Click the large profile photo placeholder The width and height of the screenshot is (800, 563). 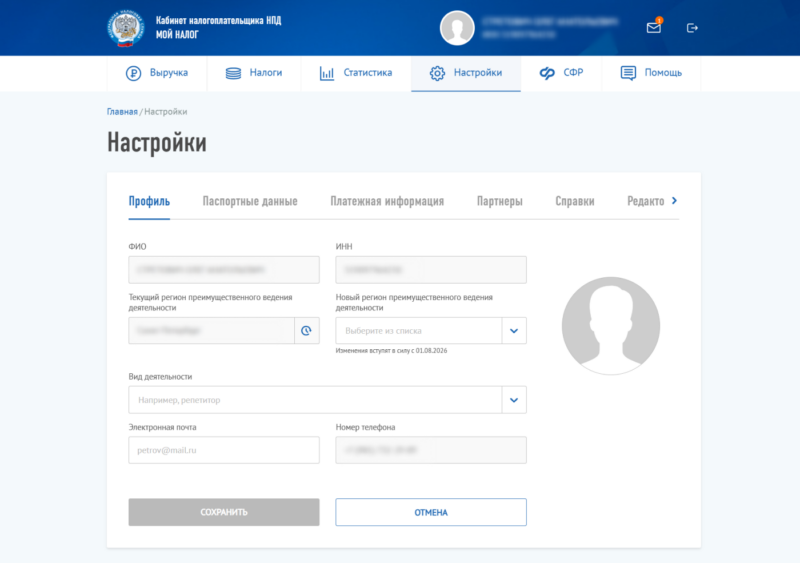pyautogui.click(x=611, y=326)
